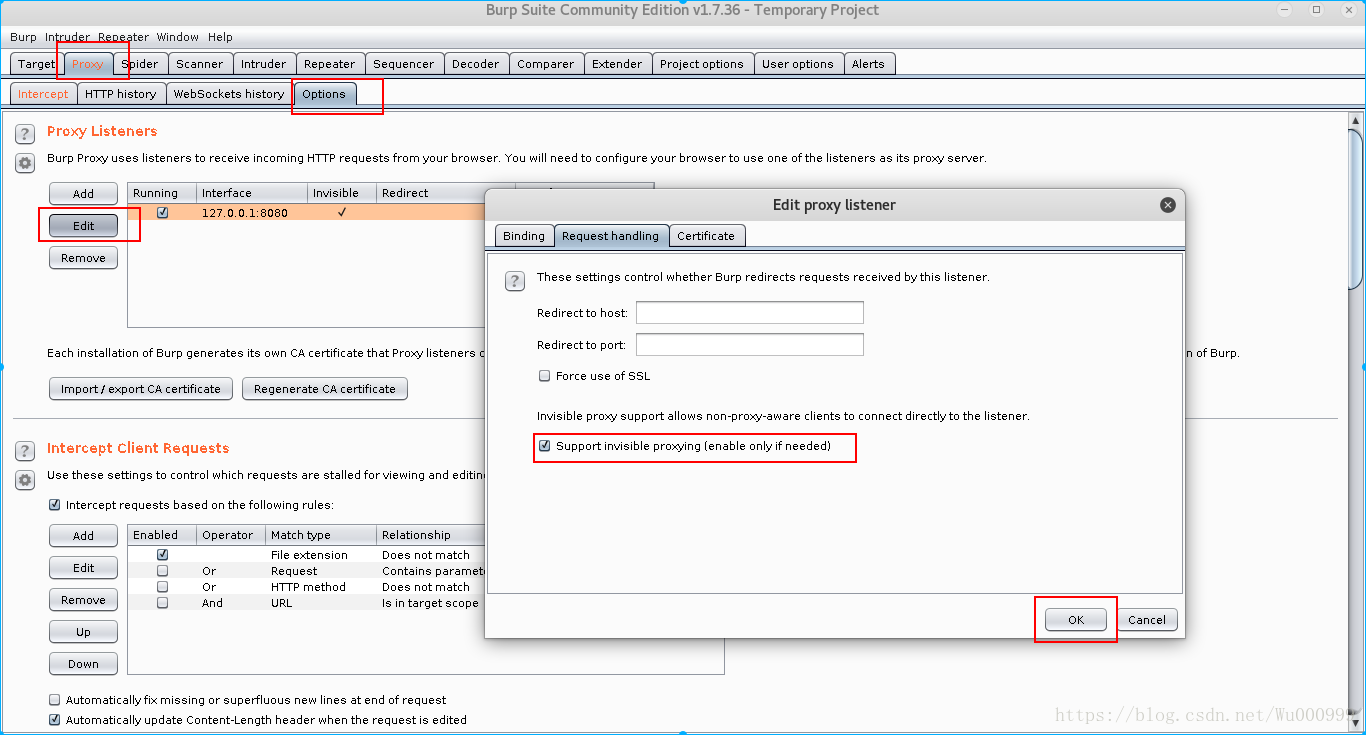Select the HTTP history sub-tab
Viewport: 1366px width, 735px height.
coord(121,94)
